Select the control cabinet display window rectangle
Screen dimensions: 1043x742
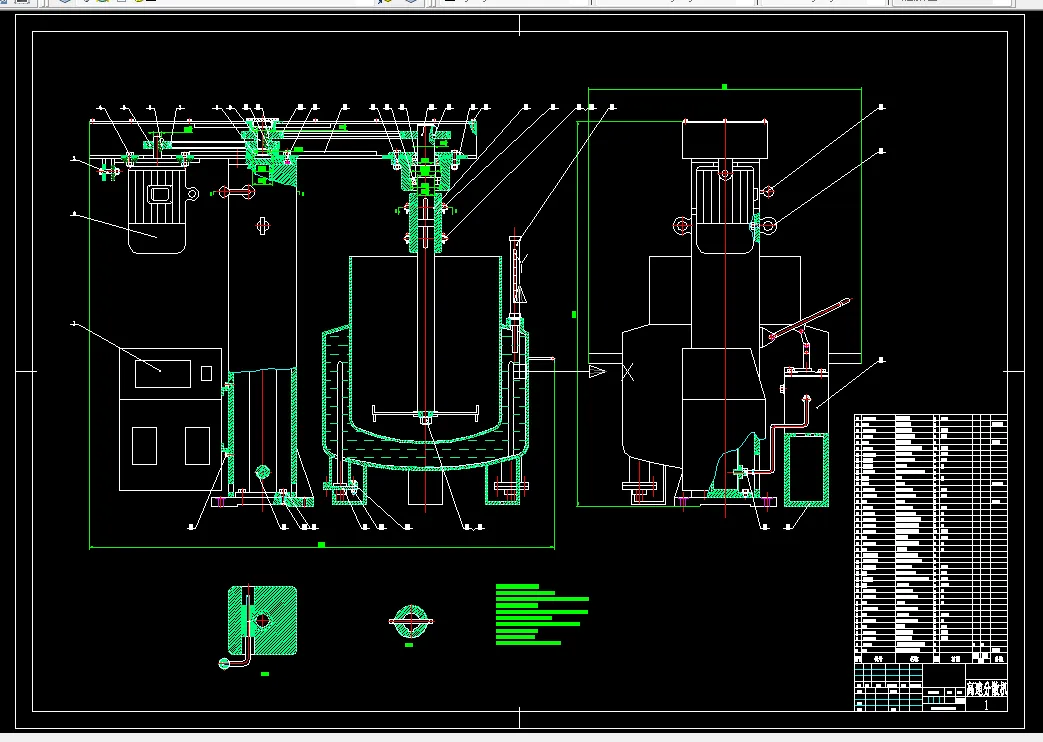[163, 373]
